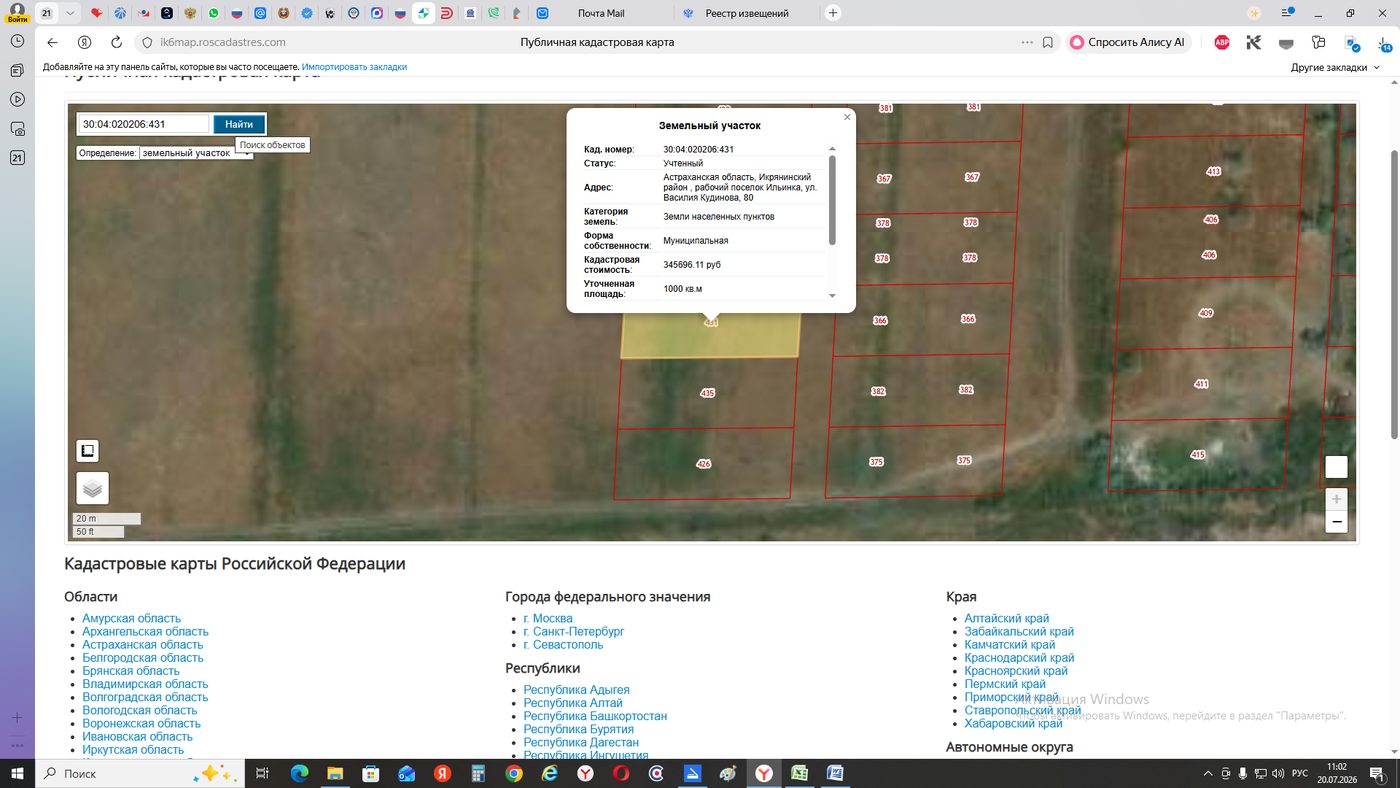1400x788 pixels.
Task: Click the cadastral number search field
Action: tap(144, 124)
